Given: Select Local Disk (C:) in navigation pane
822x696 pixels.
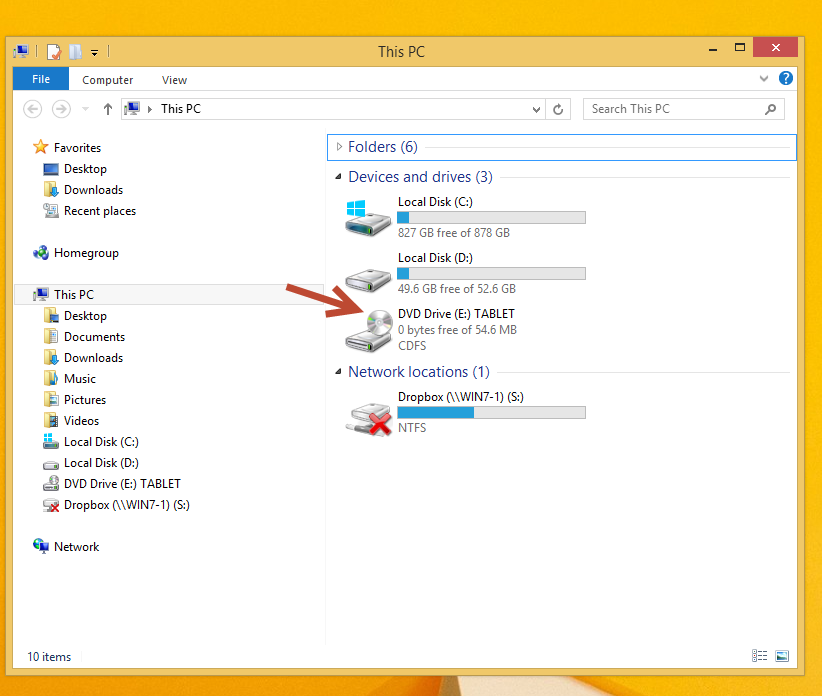Looking at the screenshot, I should click(x=101, y=442).
